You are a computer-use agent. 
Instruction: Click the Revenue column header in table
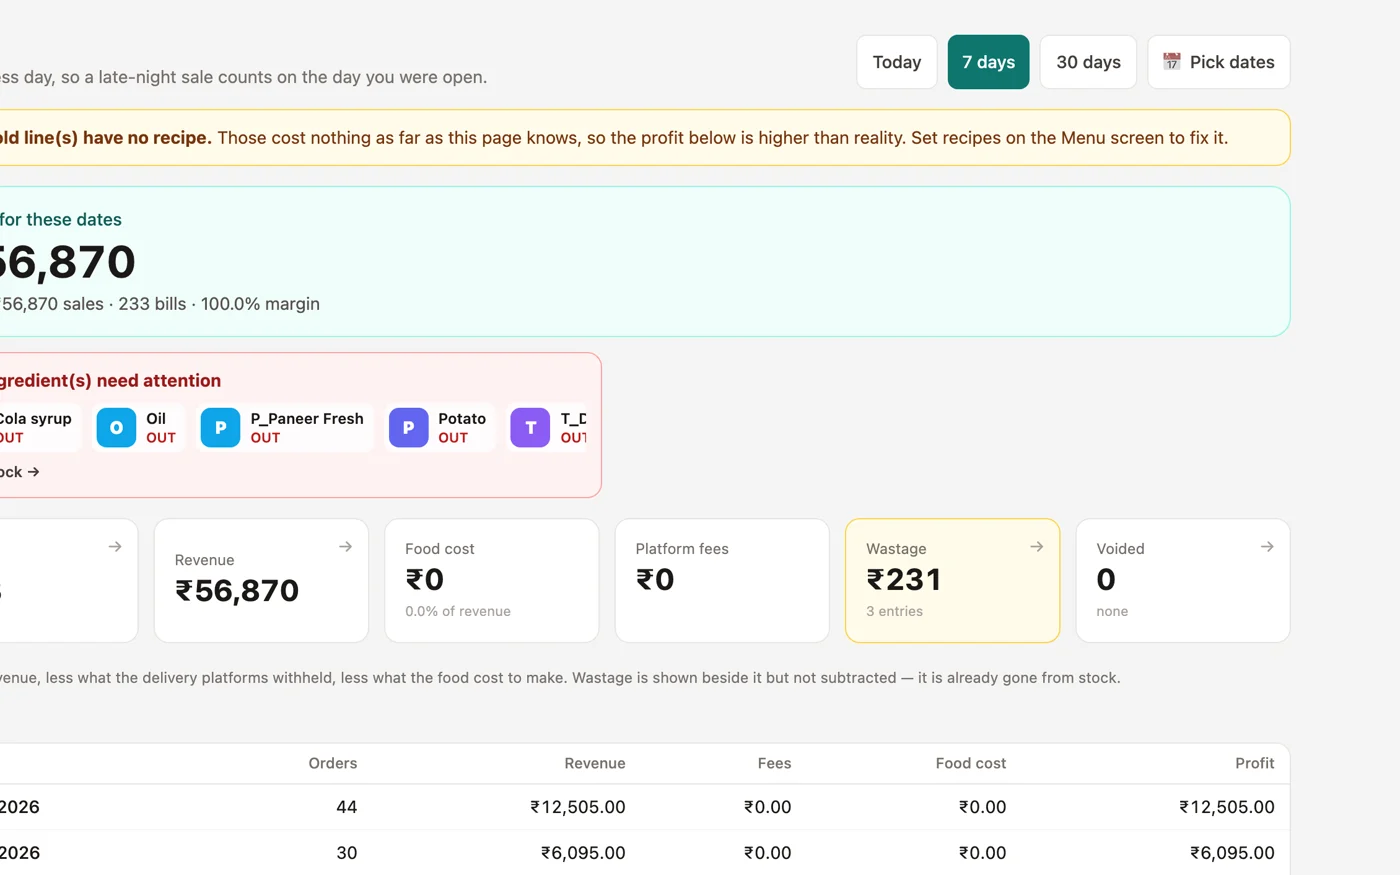tap(595, 763)
